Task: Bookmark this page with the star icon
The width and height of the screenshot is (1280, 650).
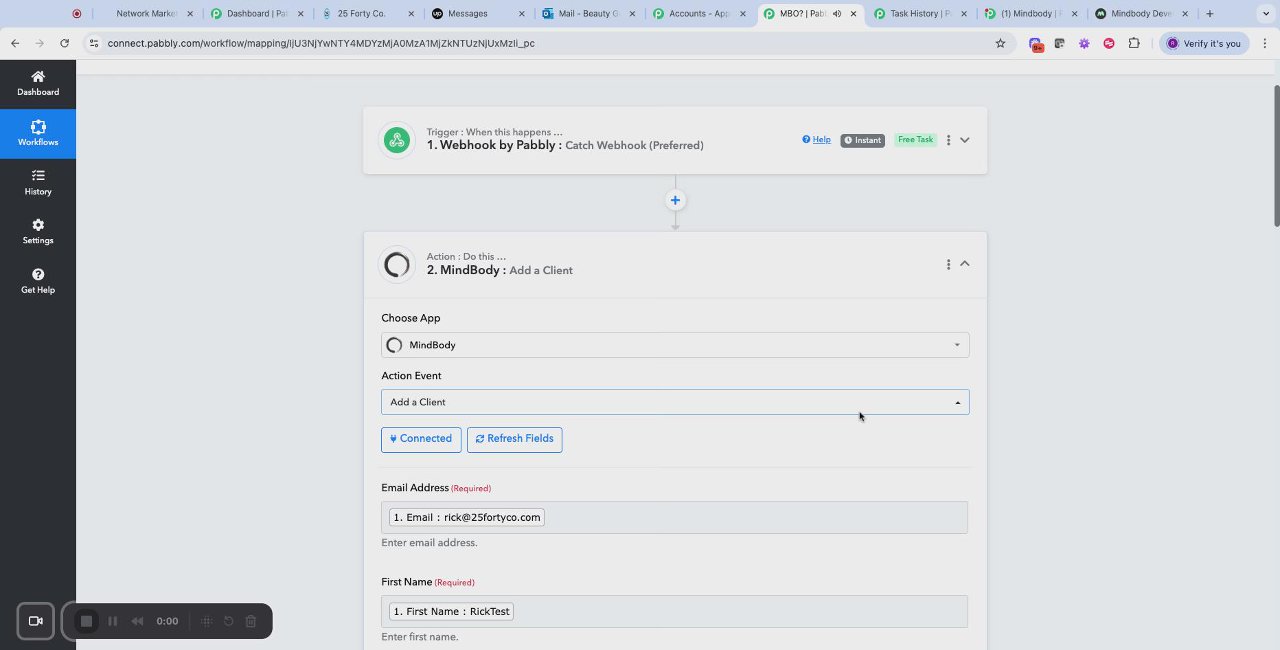Action: click(1000, 43)
